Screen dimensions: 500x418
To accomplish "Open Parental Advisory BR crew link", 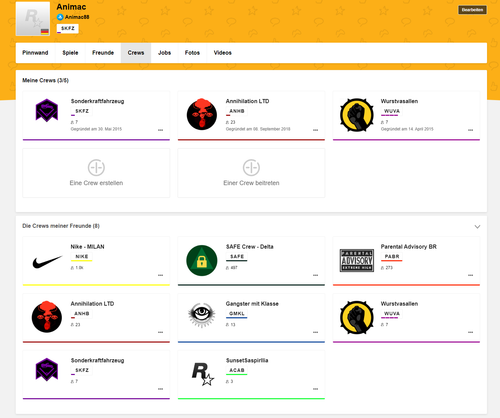I will click(x=409, y=247).
